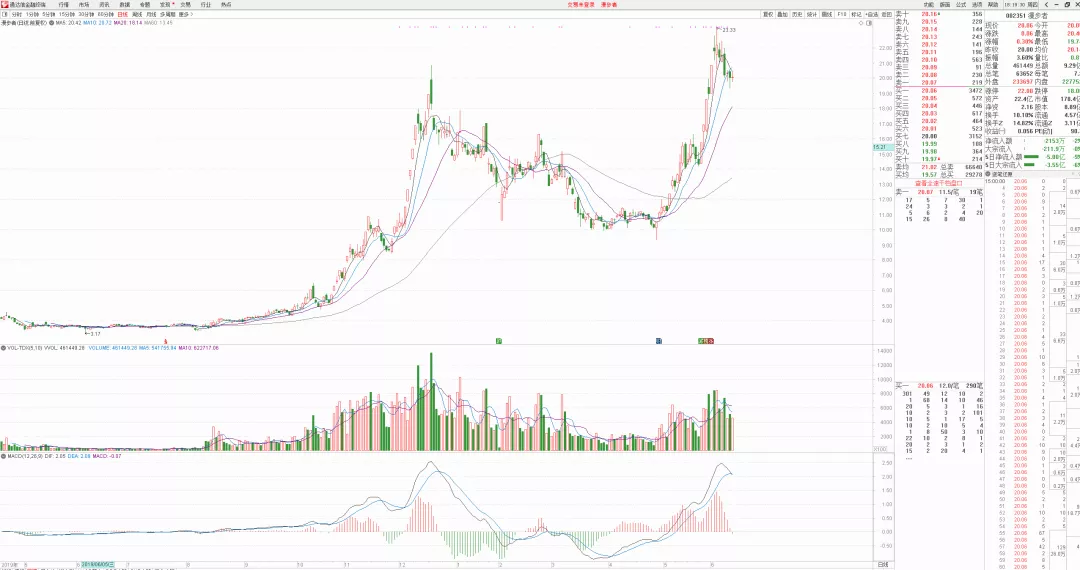Screen dimensions: 1080x570
Task: Click the 返回 back button
Action: (x=887, y=14)
